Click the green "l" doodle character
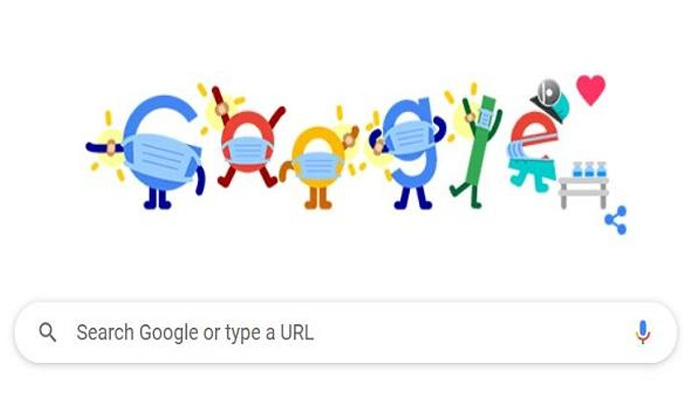Image resolution: width=700 pixels, height=400 pixels. pyautogui.click(x=476, y=152)
